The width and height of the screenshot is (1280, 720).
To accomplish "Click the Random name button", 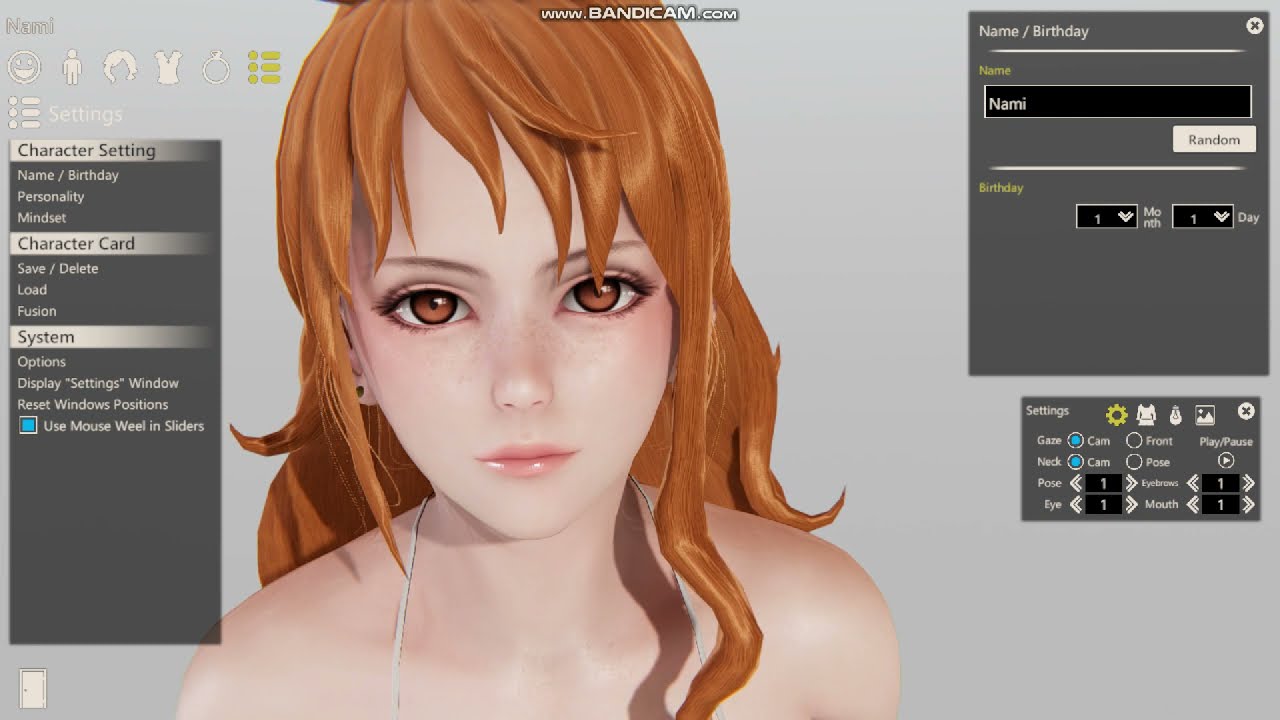I will point(1214,140).
